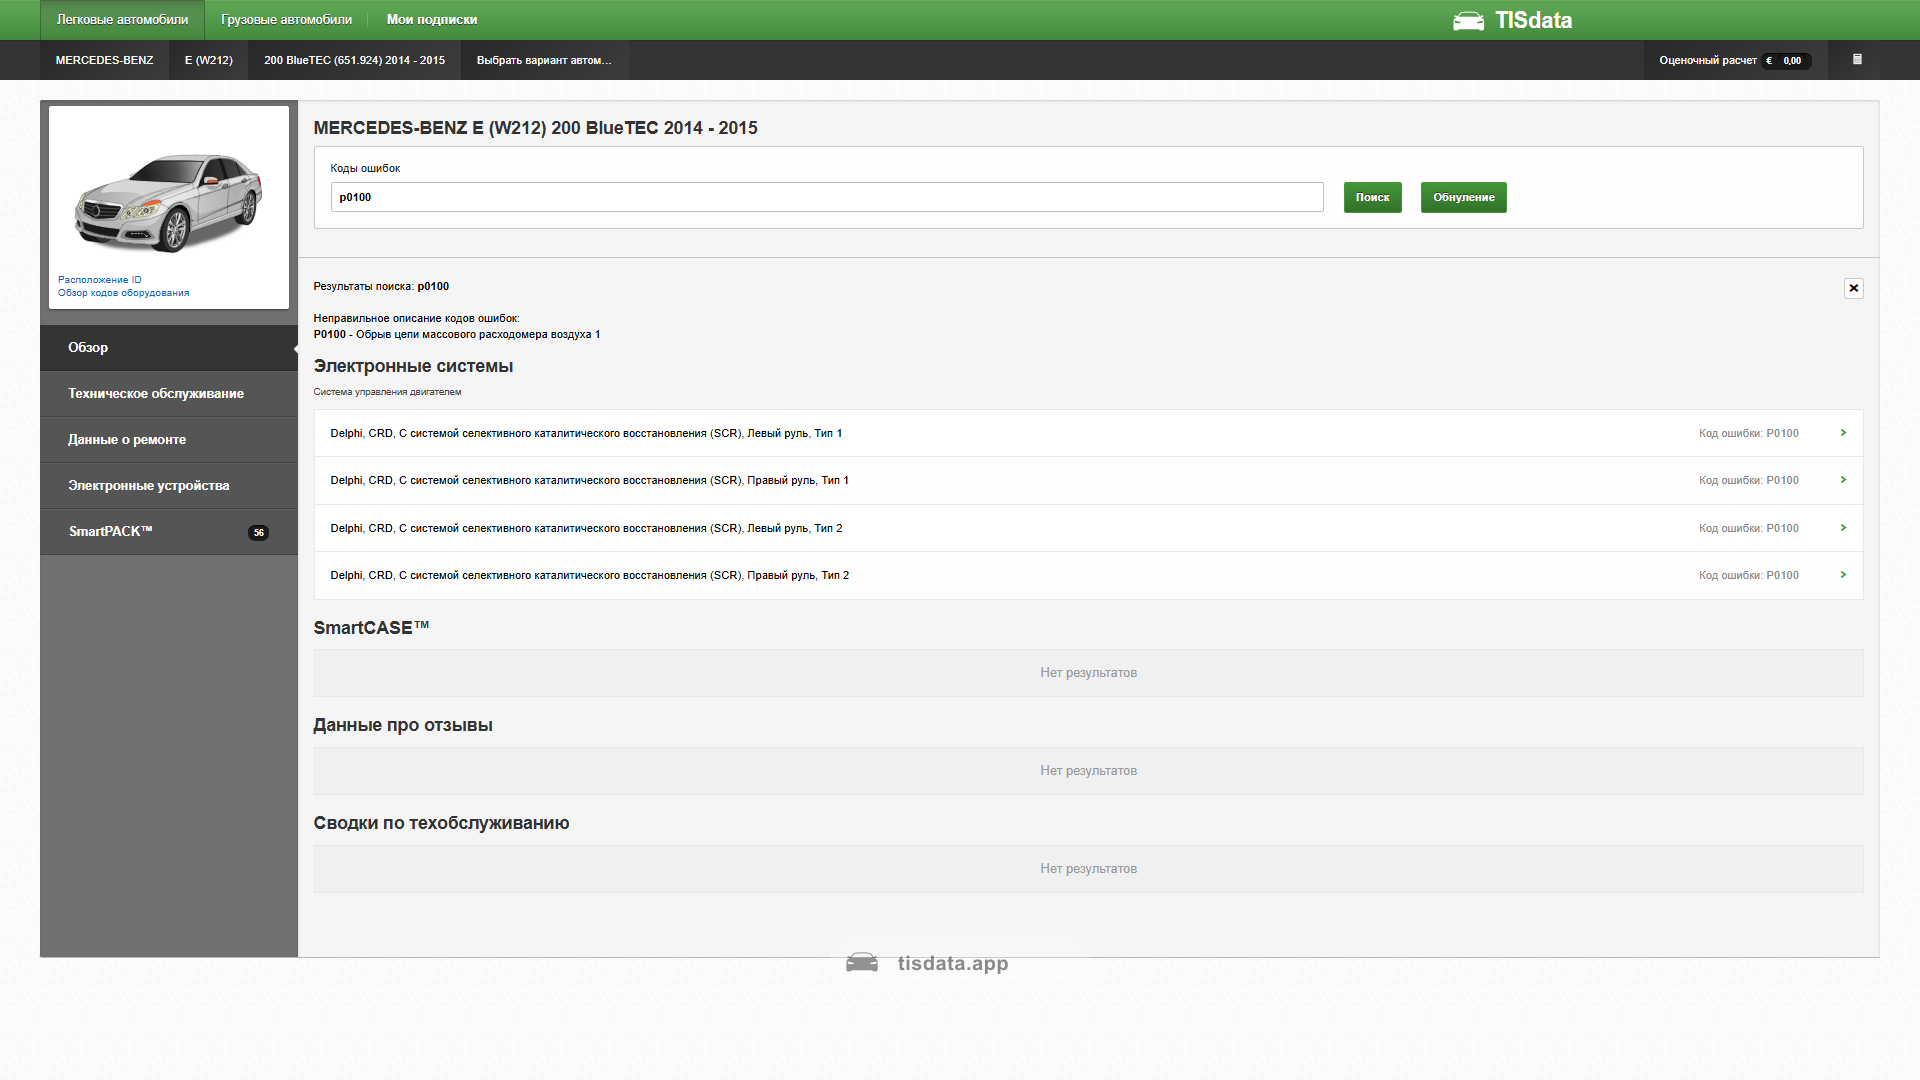The height and width of the screenshot is (1080, 1920).
Task: Open Delphi CRD Левый руль, Тип 1 result
Action: 1088,433
